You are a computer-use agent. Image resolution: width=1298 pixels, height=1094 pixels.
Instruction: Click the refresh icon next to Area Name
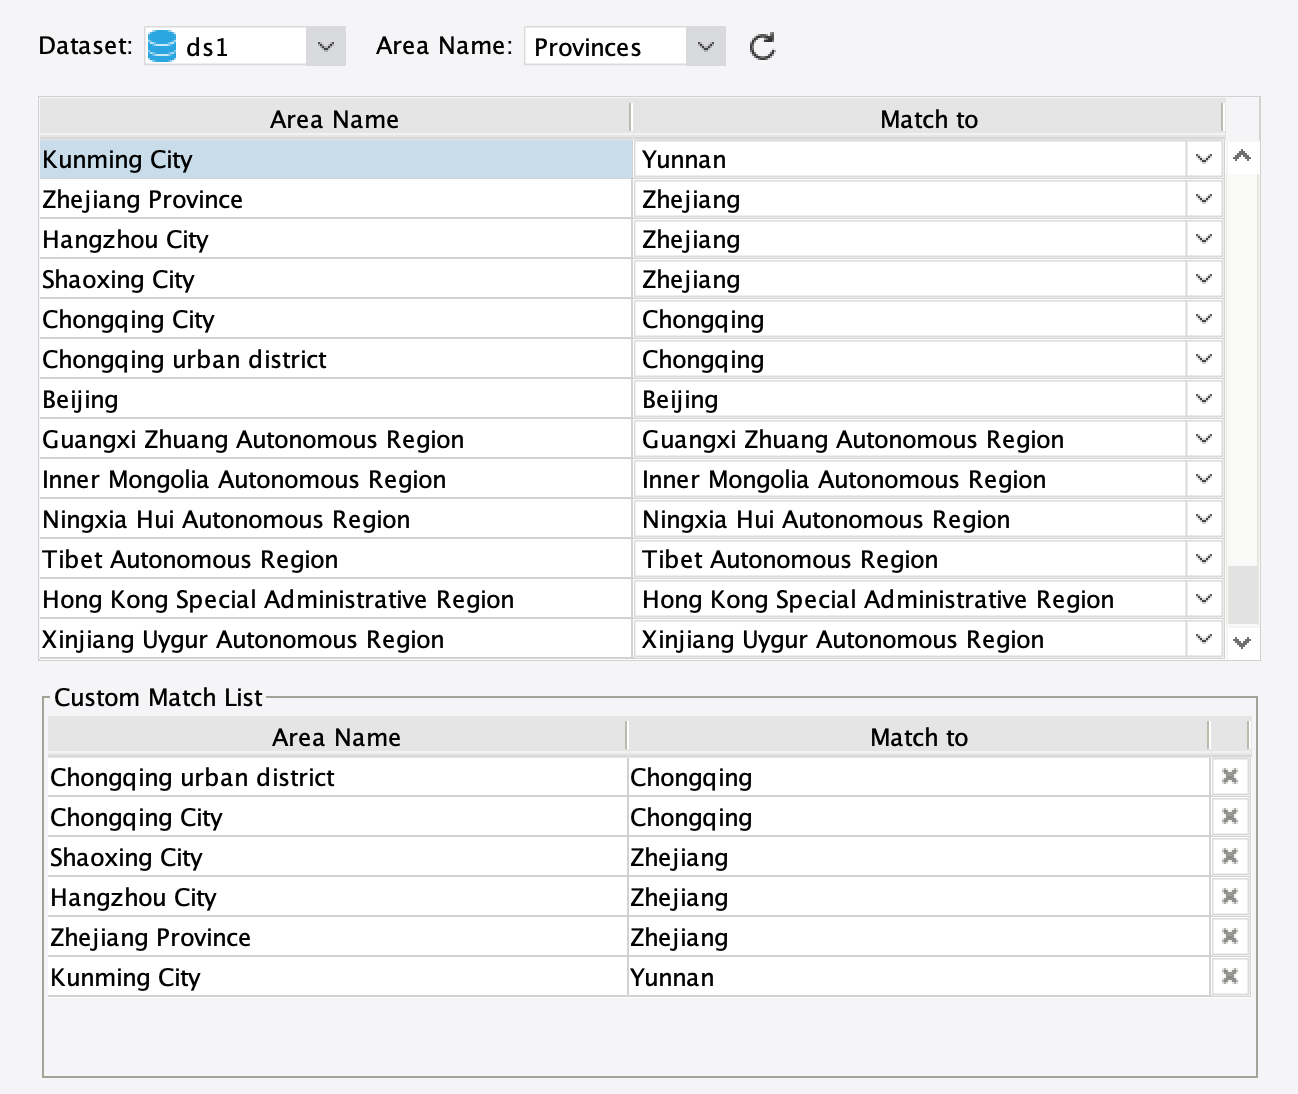click(x=762, y=46)
